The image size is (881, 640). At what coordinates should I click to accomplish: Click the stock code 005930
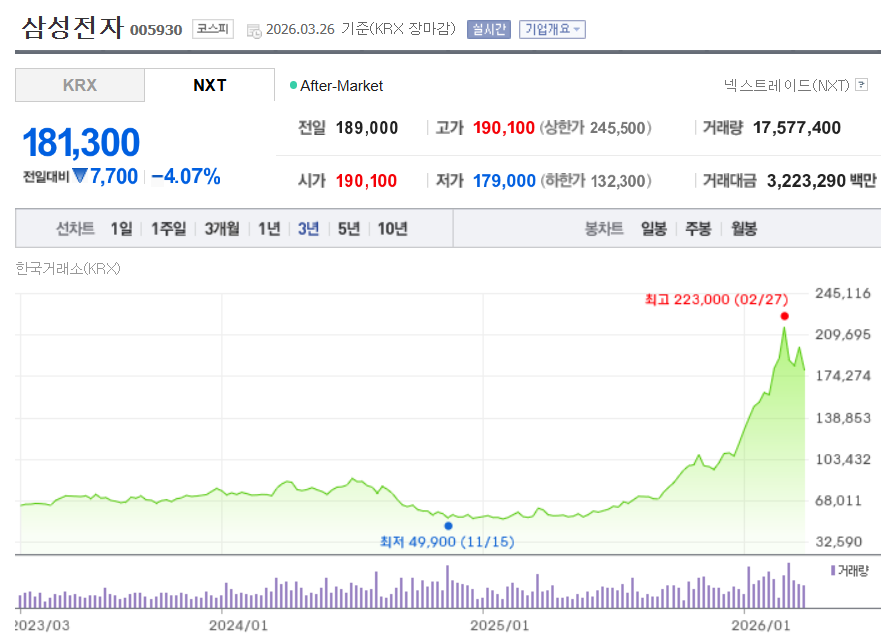pyautogui.click(x=156, y=30)
